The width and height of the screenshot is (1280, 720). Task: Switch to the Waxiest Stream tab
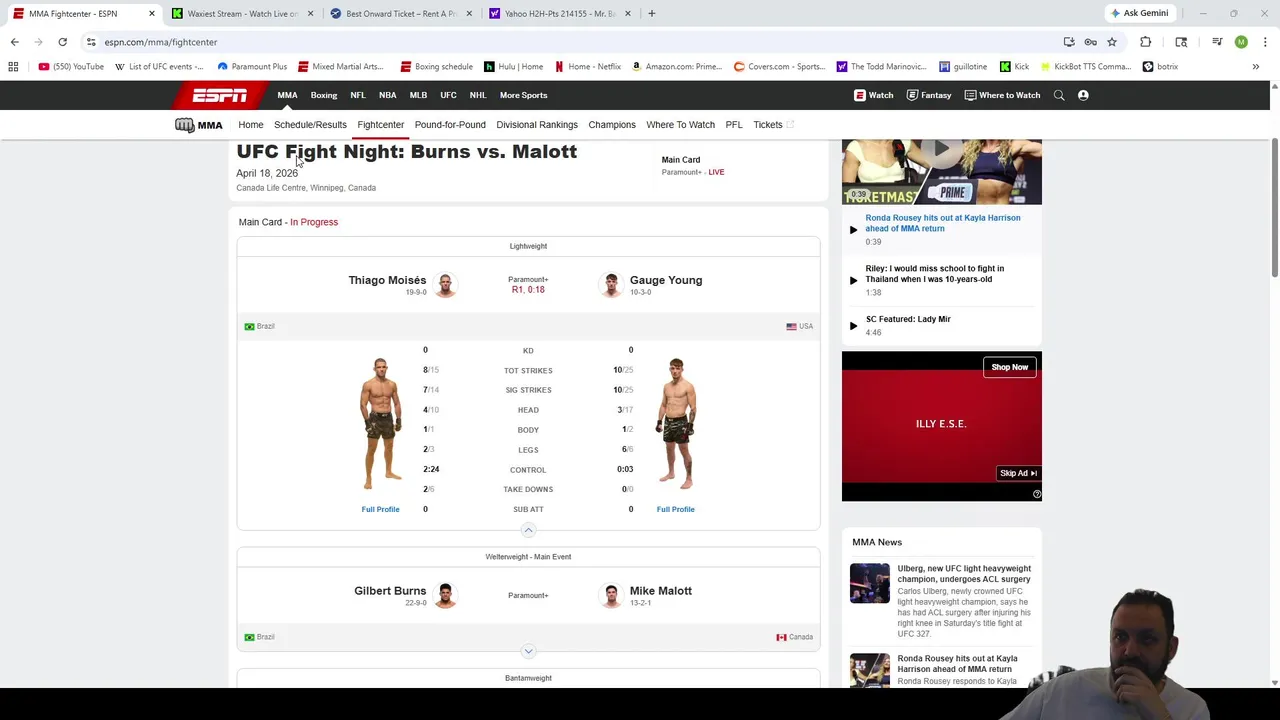tap(241, 13)
